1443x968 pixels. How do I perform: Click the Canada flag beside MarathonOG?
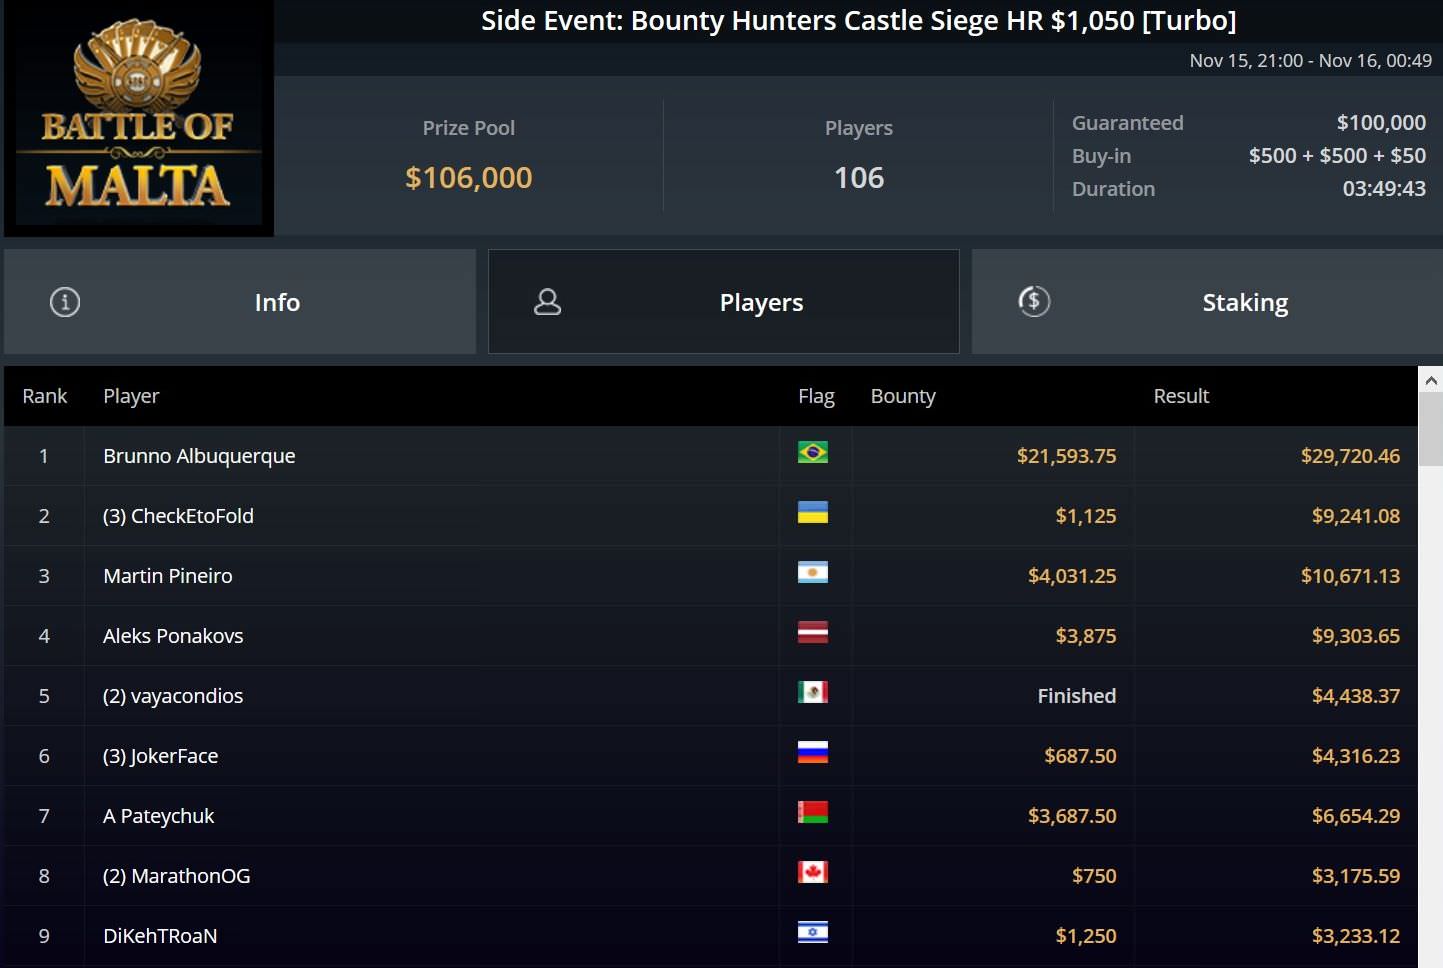812,873
